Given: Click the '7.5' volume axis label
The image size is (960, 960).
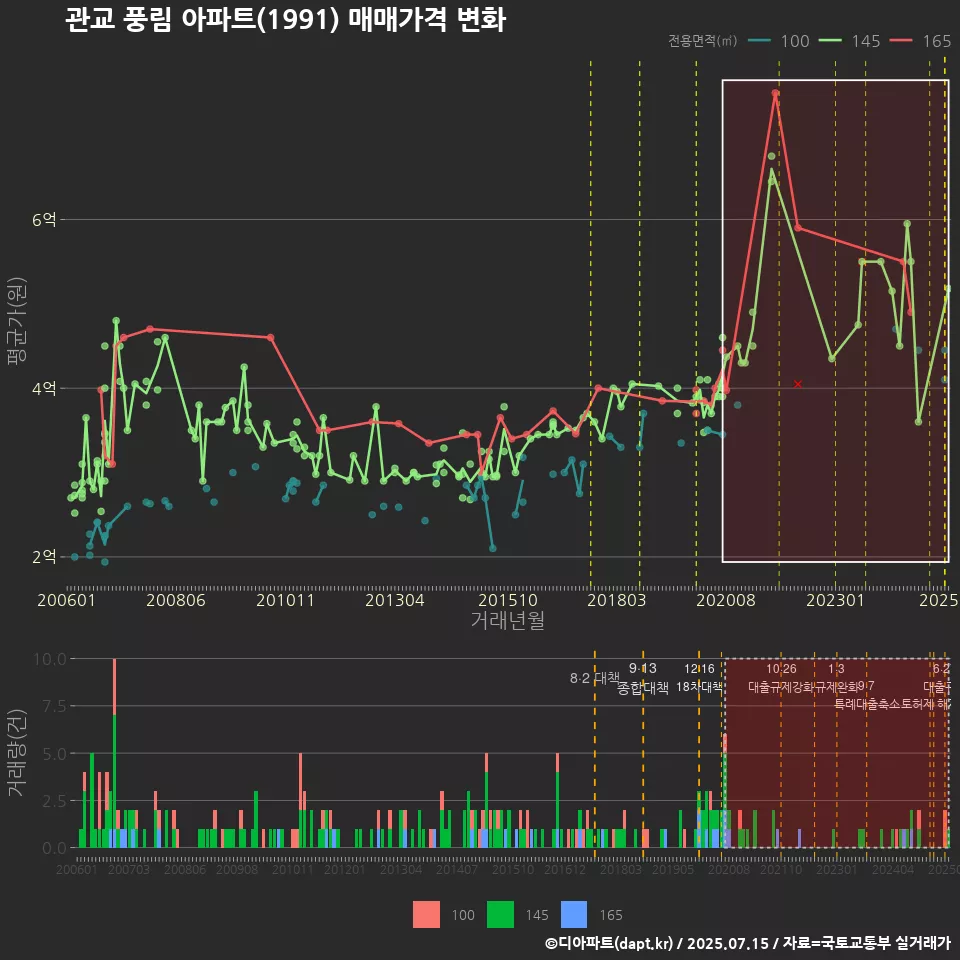Looking at the screenshot, I should [x=54, y=706].
